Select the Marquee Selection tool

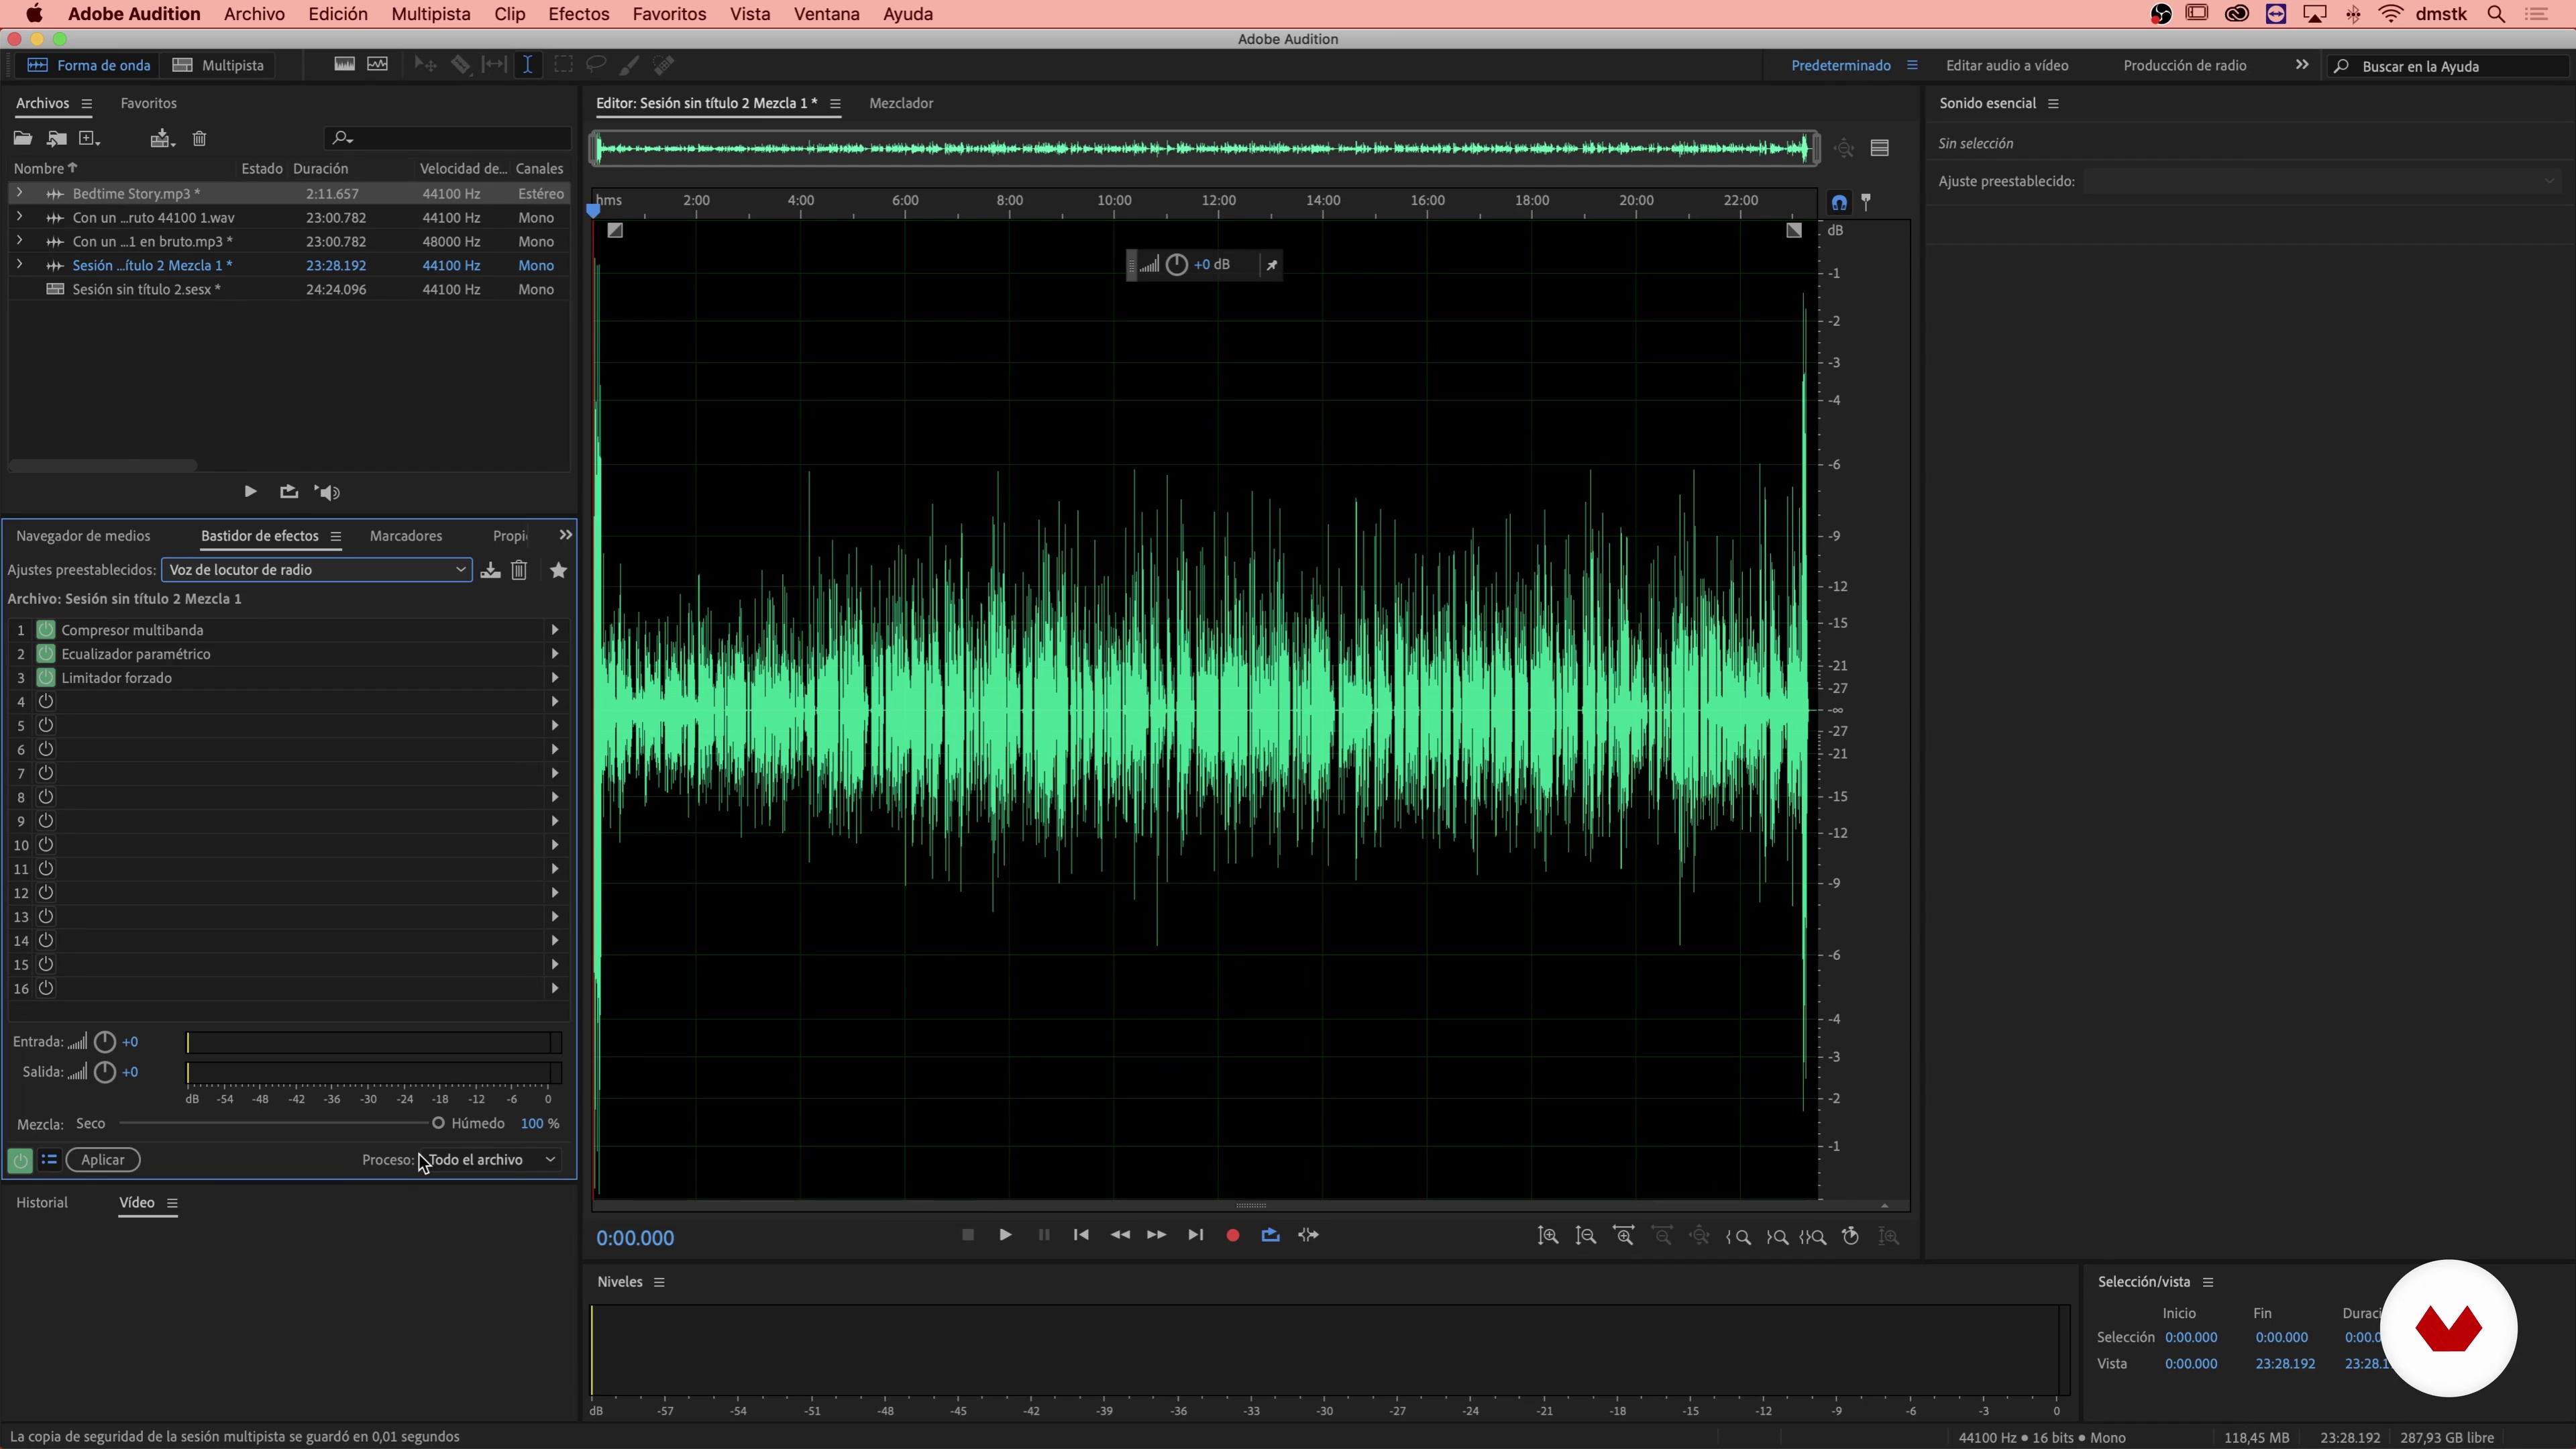pyautogui.click(x=563, y=65)
